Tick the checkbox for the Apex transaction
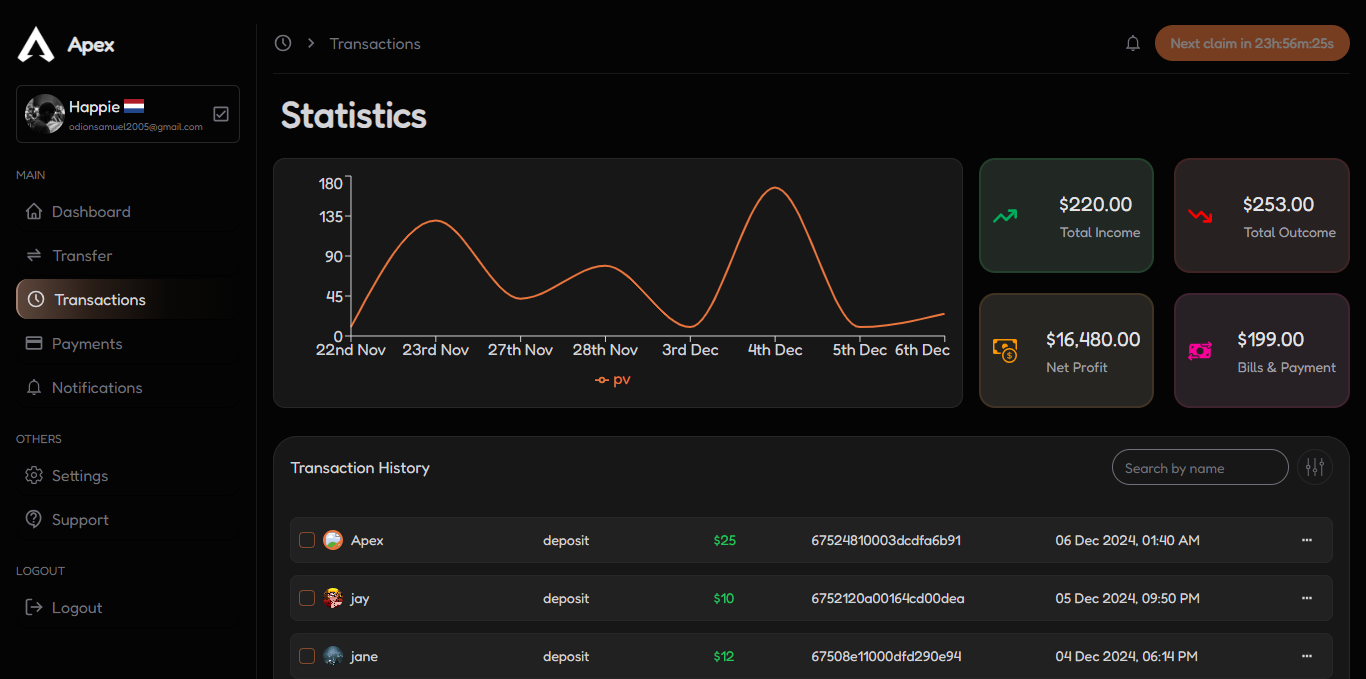The height and width of the screenshot is (679, 1366). click(x=307, y=540)
